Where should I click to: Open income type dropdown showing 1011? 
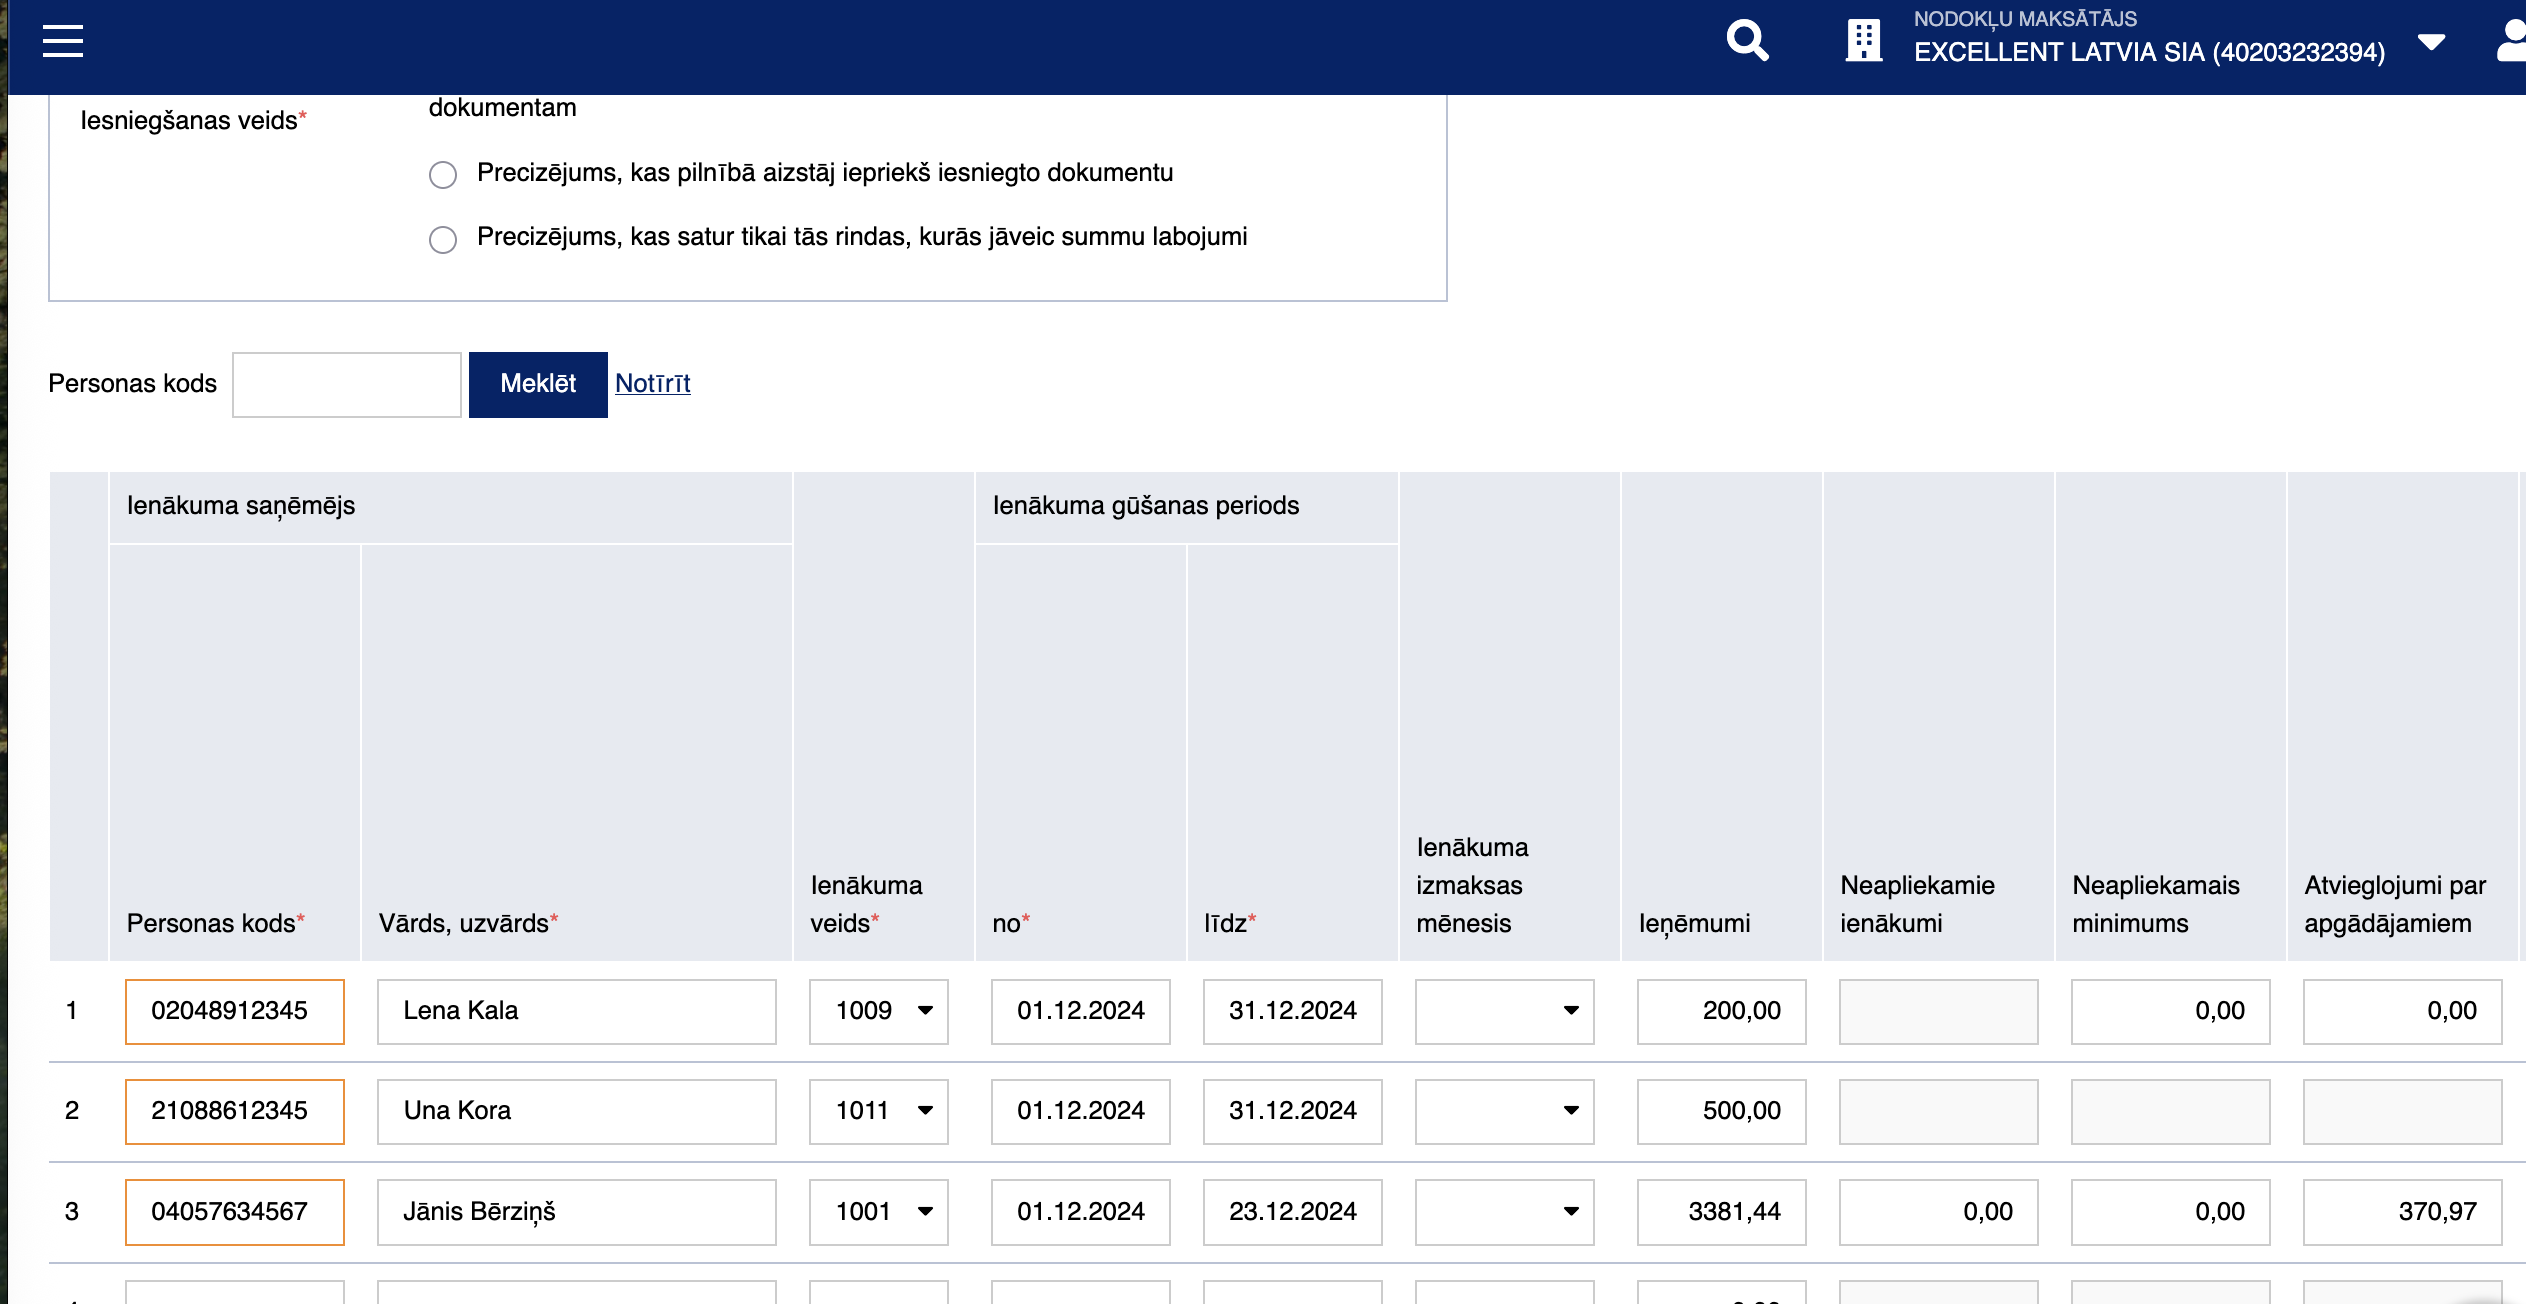[x=878, y=1111]
